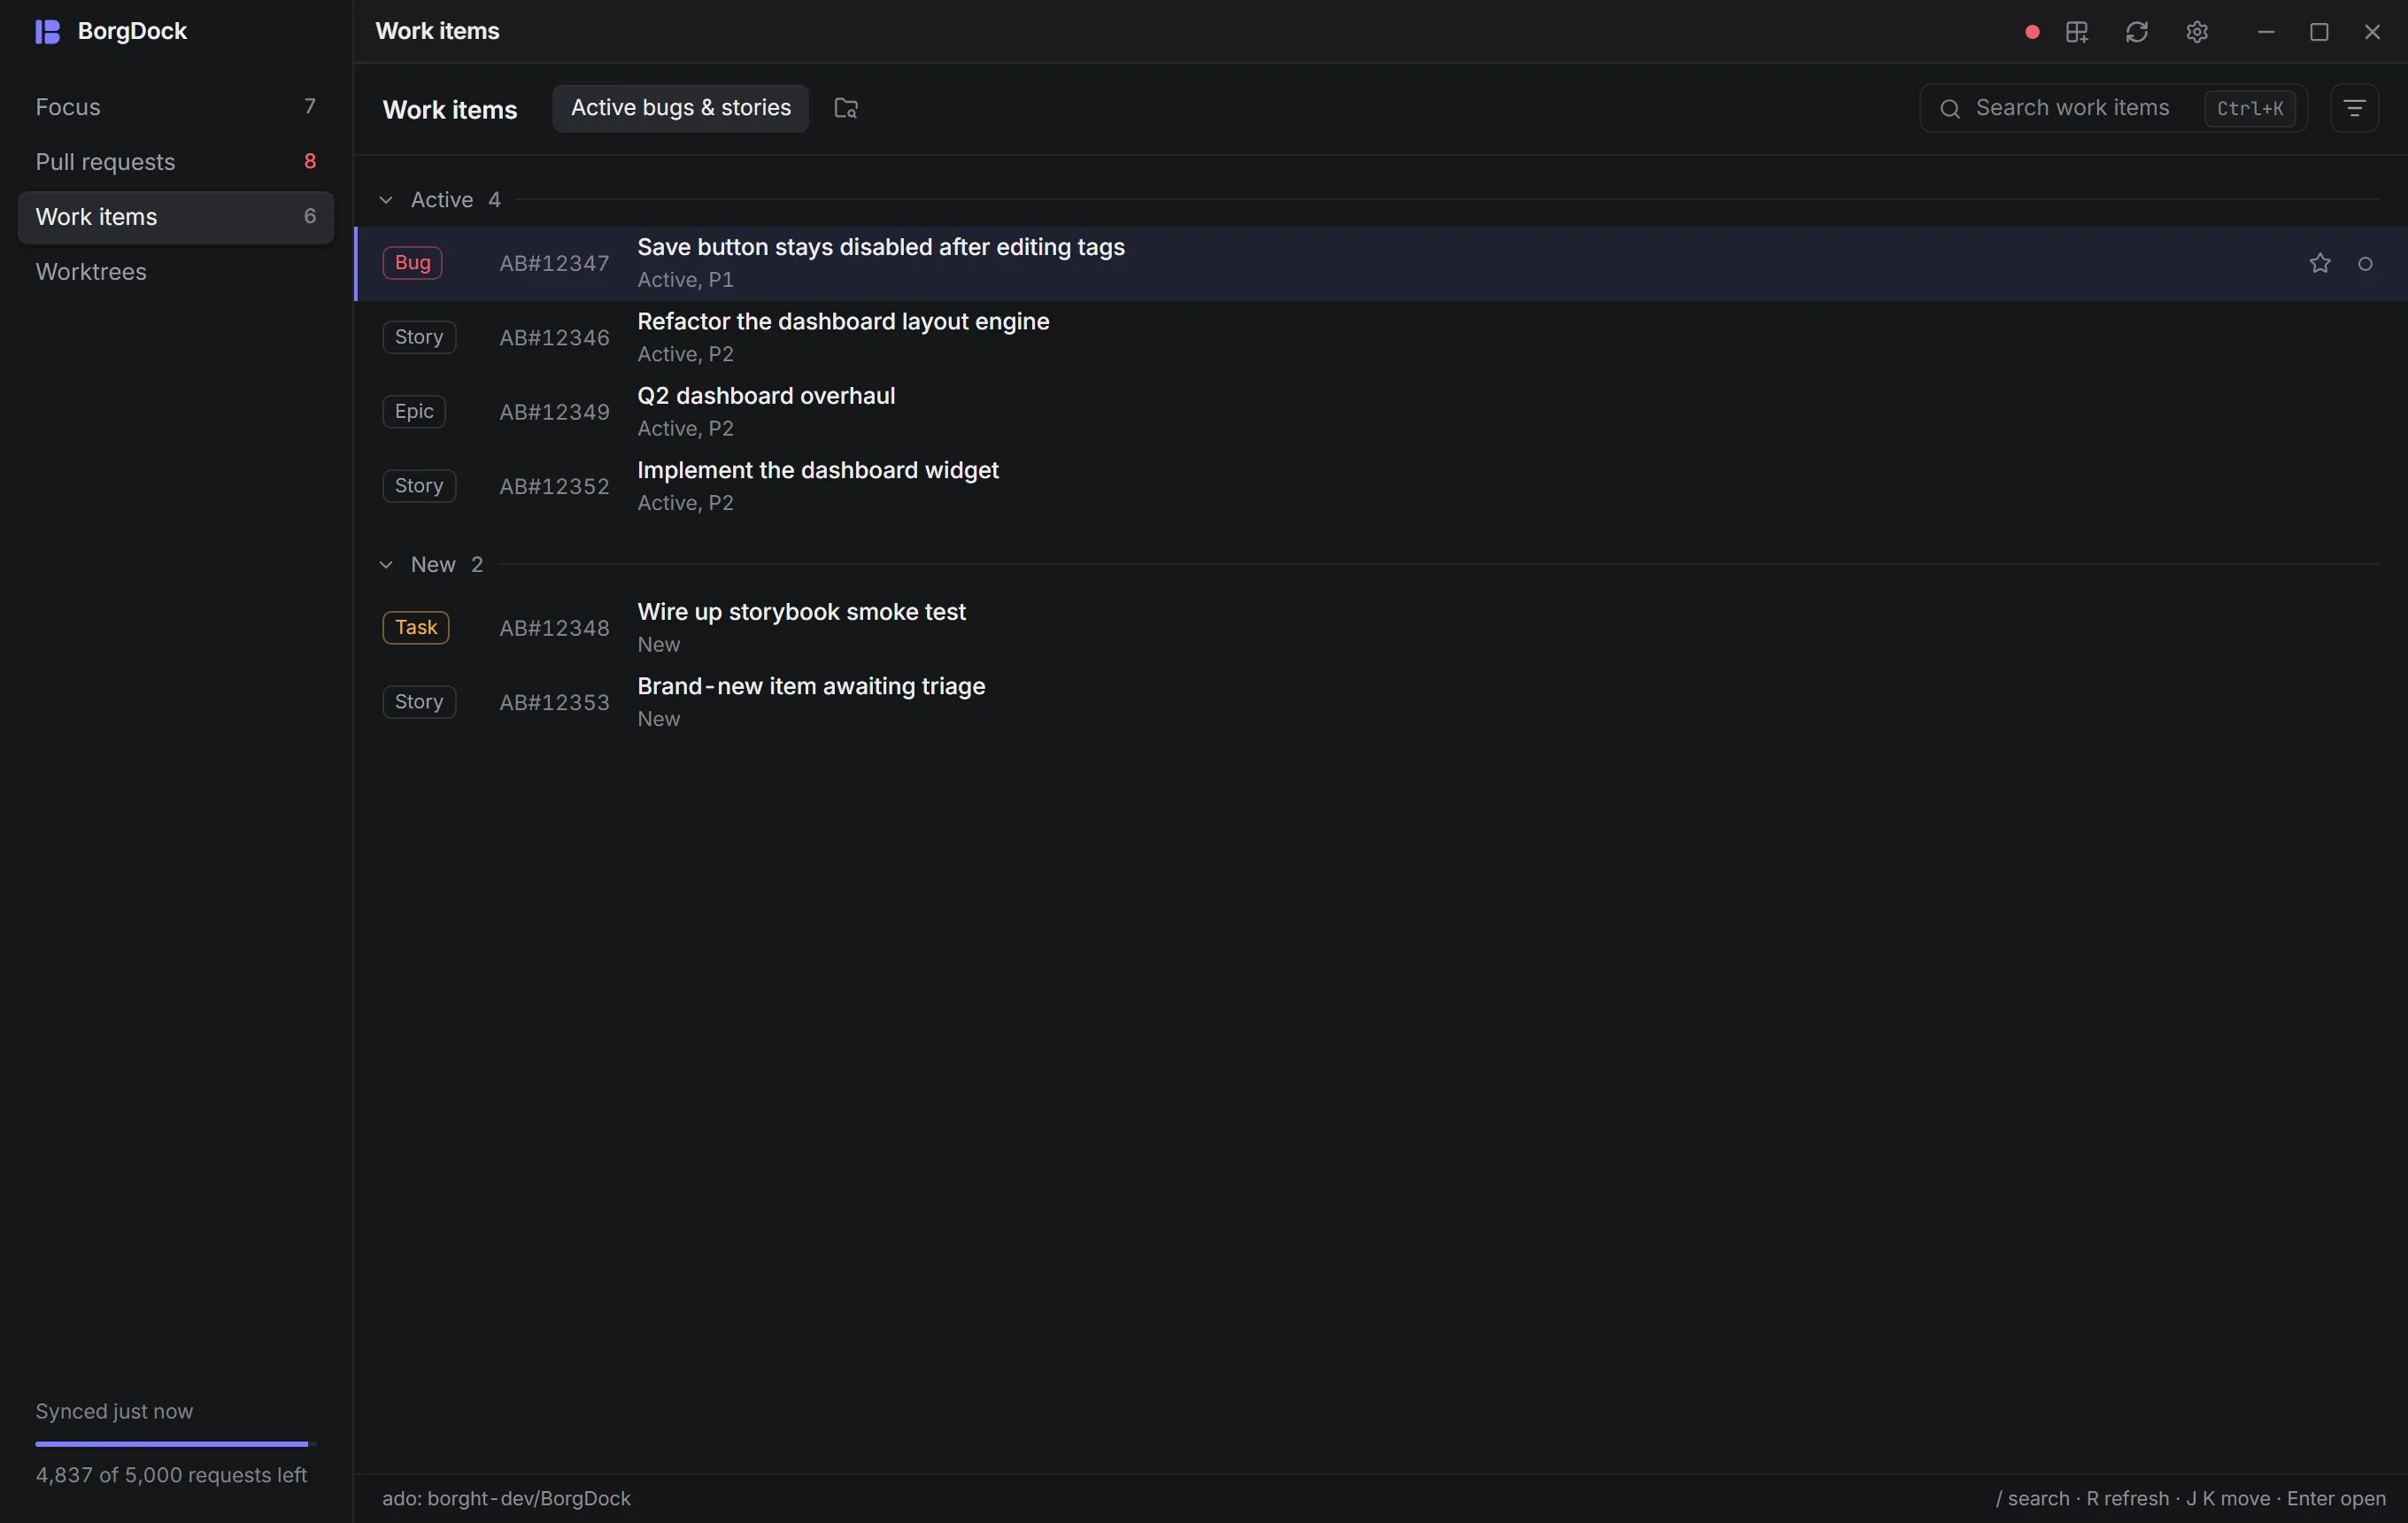Toggle circle marker on AB#12347 row
The height and width of the screenshot is (1523, 2408).
(x=2365, y=264)
